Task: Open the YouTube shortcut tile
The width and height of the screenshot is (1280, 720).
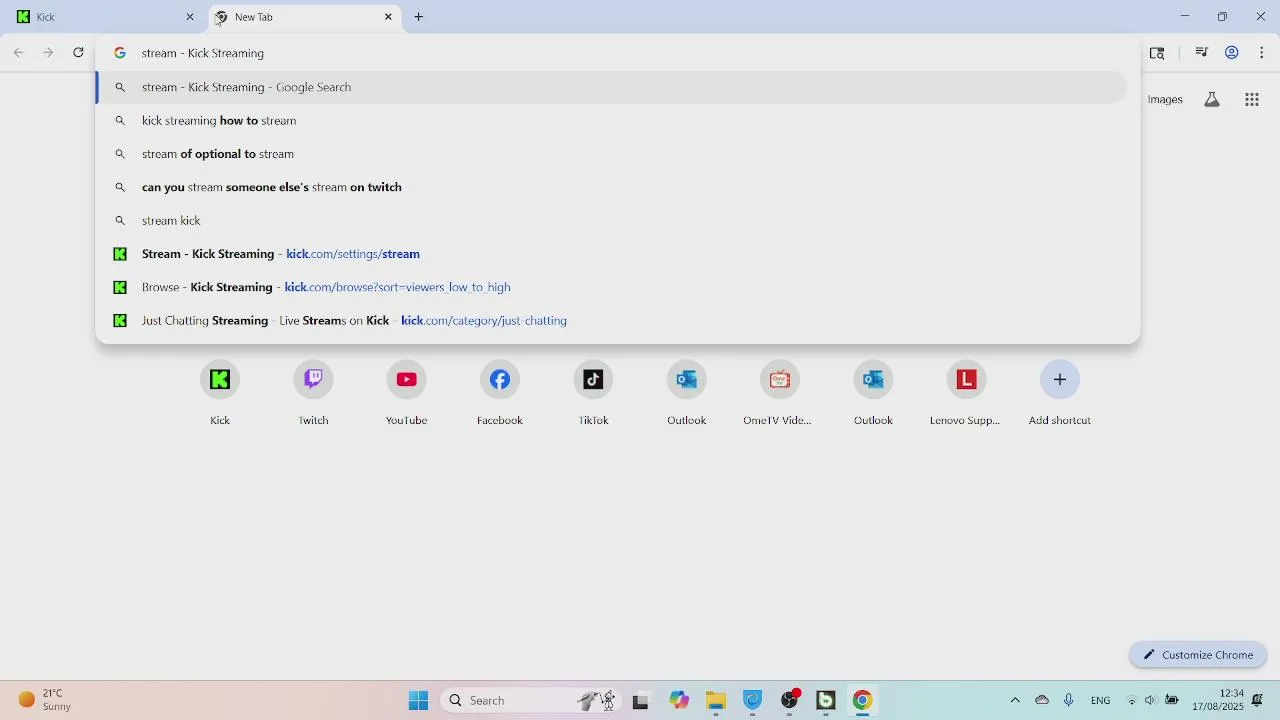Action: point(407,393)
